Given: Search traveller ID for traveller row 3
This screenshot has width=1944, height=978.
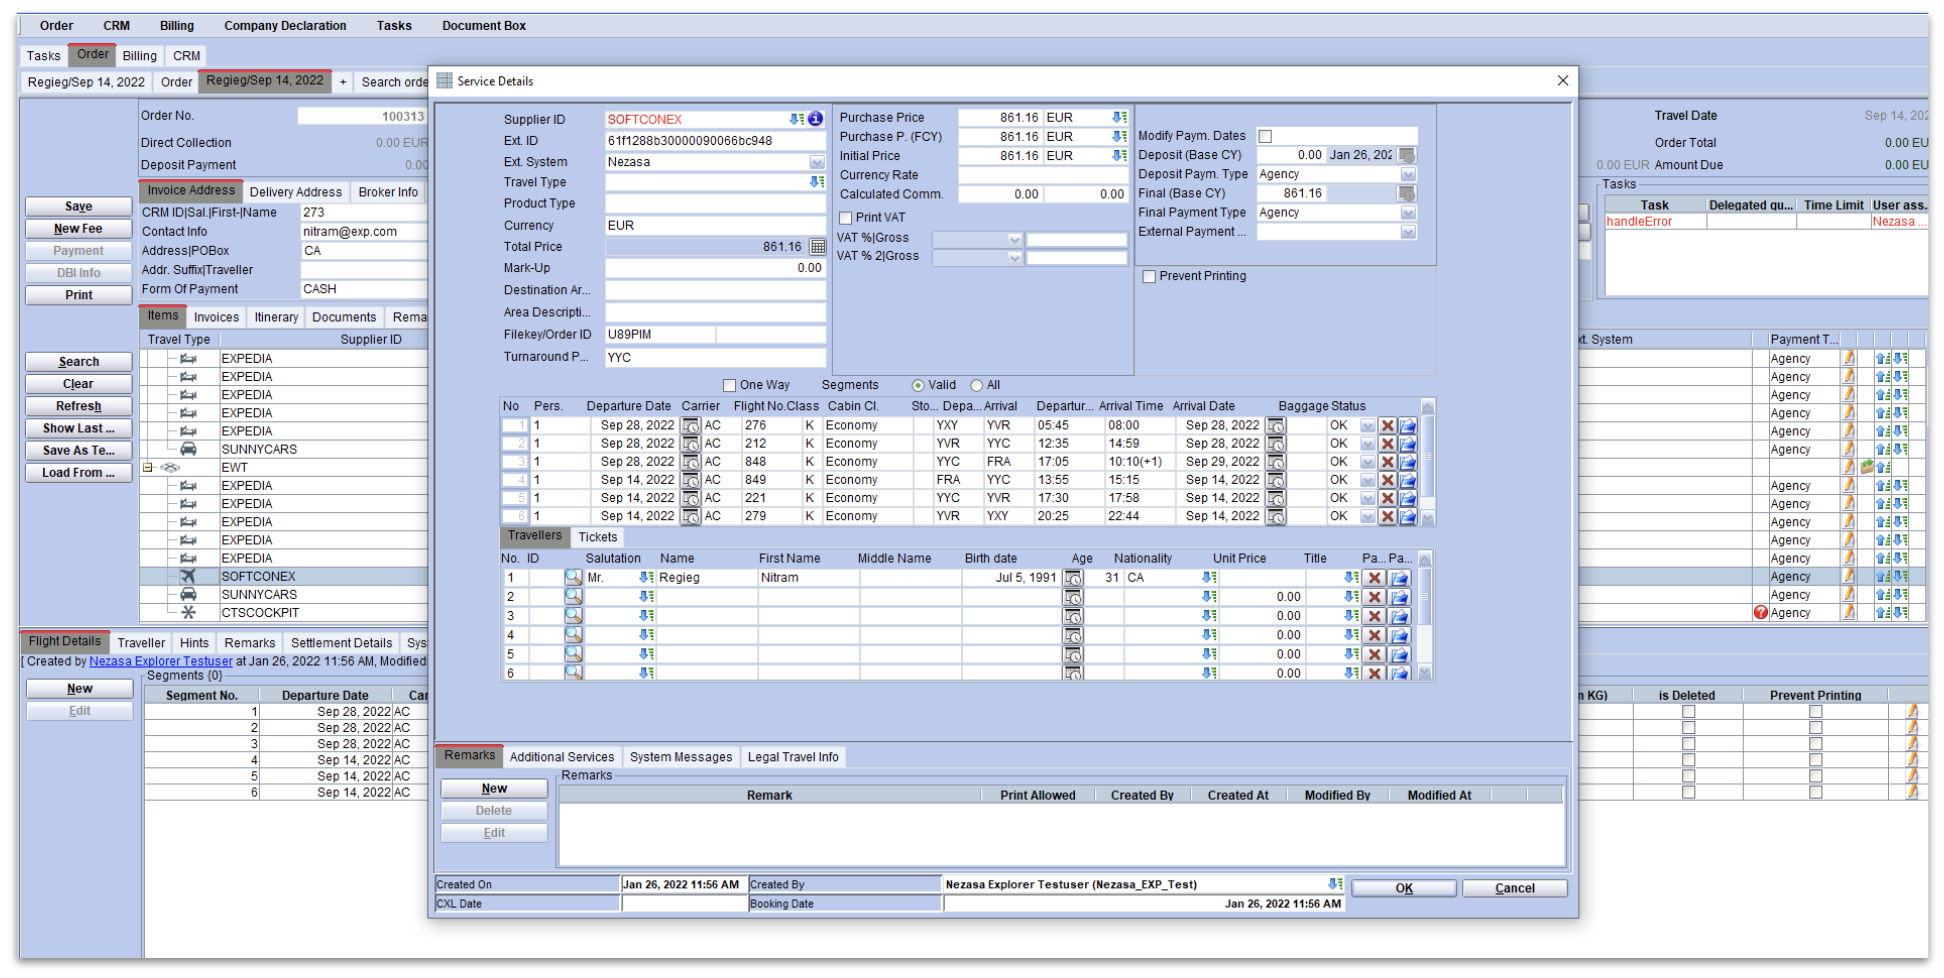Looking at the screenshot, I should 573,616.
